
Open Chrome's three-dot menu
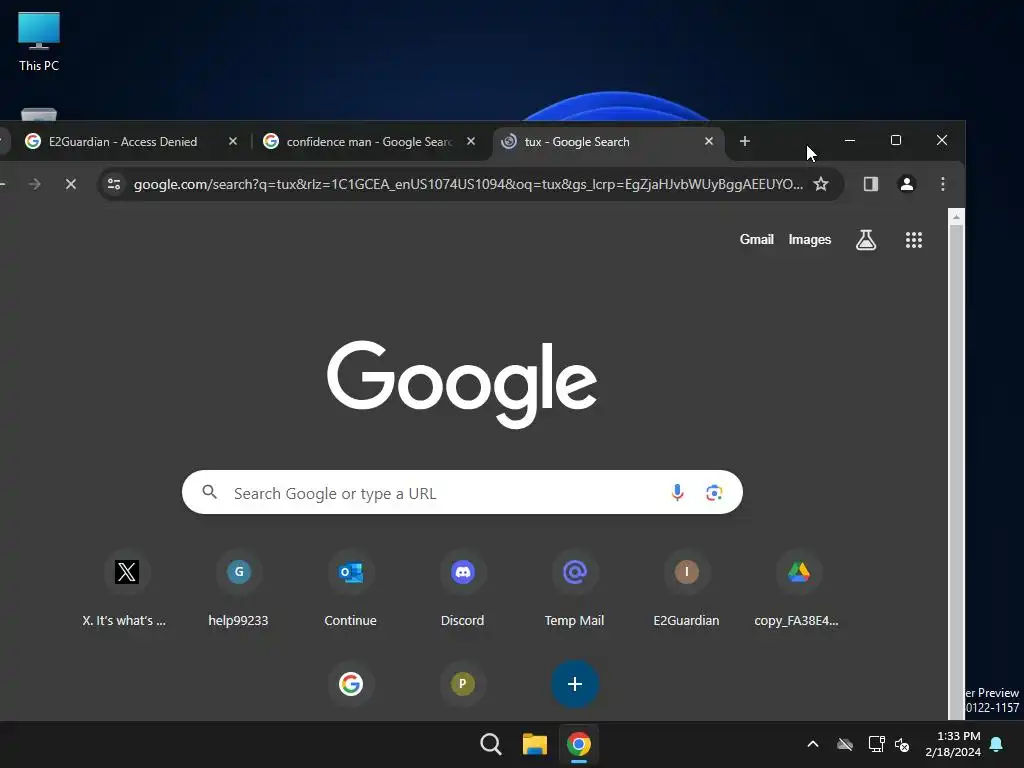pyautogui.click(x=942, y=184)
